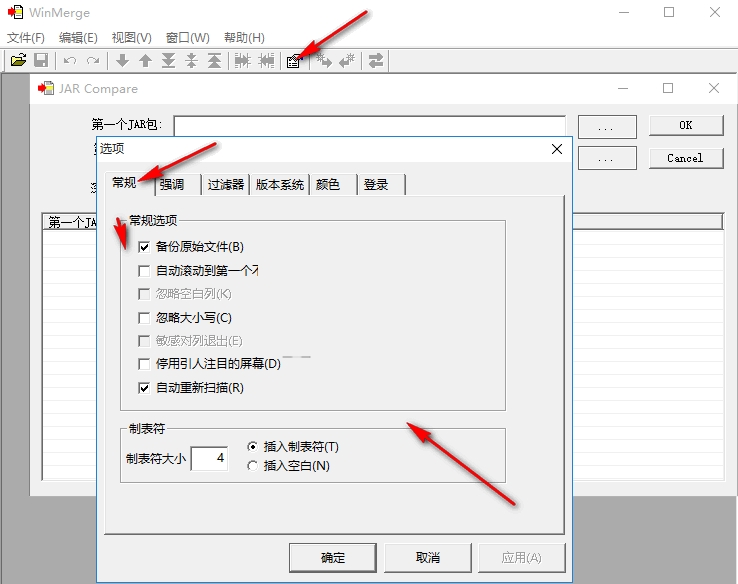This screenshot has width=738, height=584.
Task: Enable 忽略大小写(C) checkbox
Action: [x=144, y=318]
